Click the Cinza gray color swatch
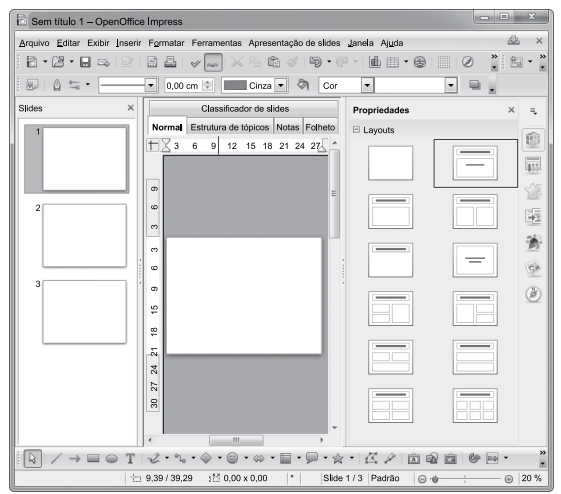Screen dimensions: 561x494 coord(235,85)
